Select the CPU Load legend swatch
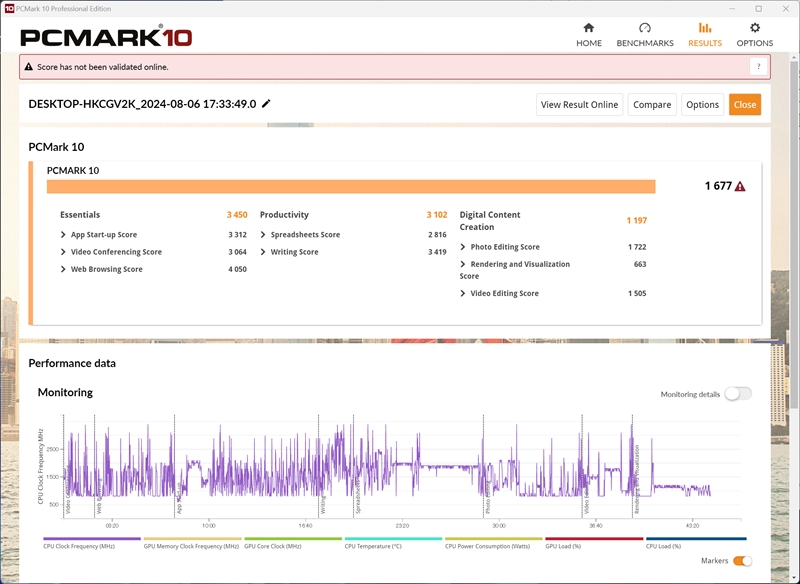The width and height of the screenshot is (800, 584). 696,539
